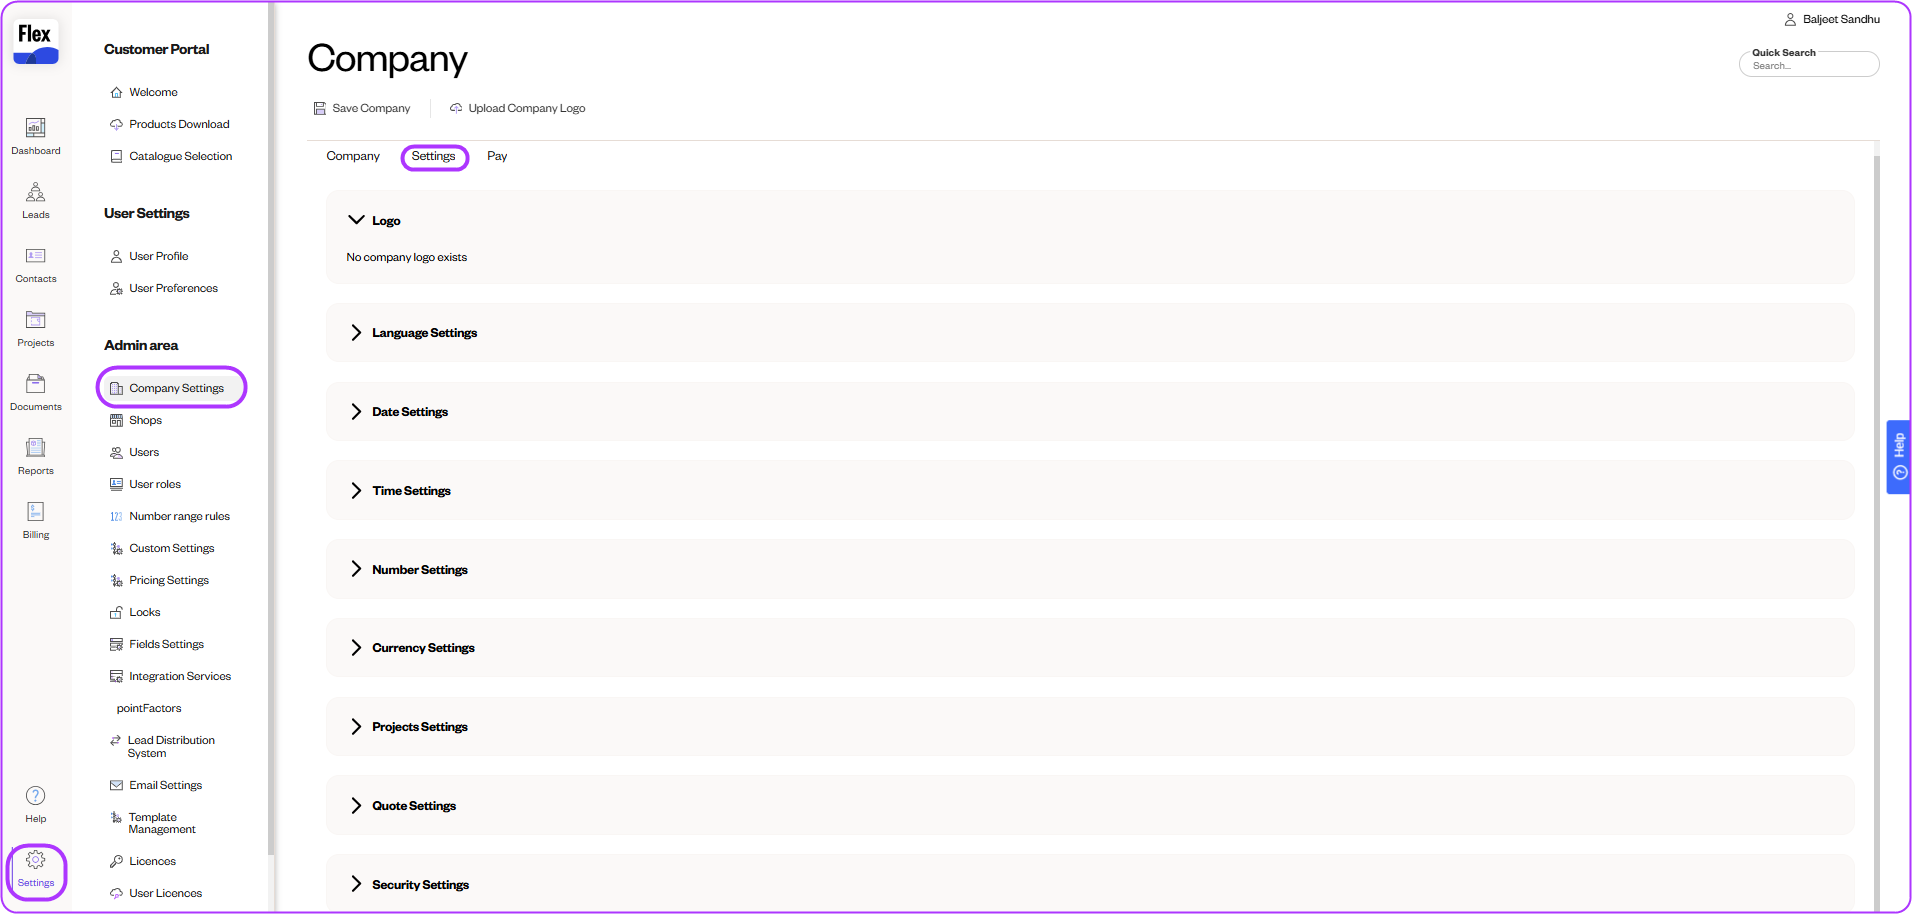Open the blue Help side tab
The image size is (1912, 914).
tap(1898, 457)
